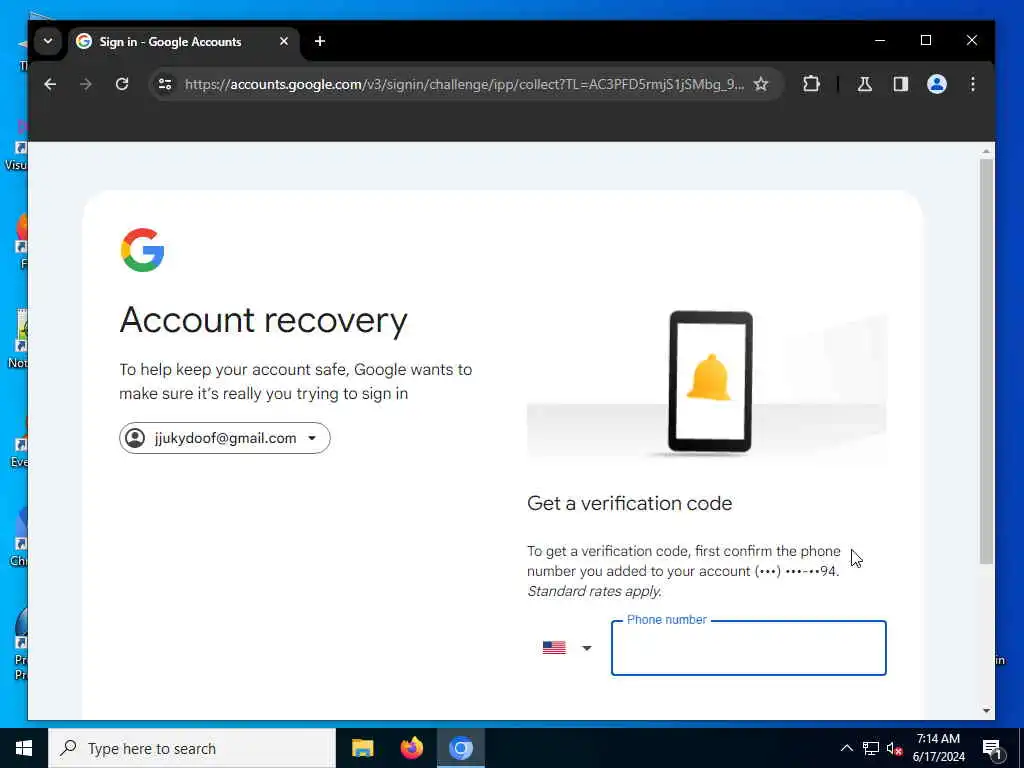Click the Chrome taskbar icon
The image size is (1024, 768).
coord(460,748)
